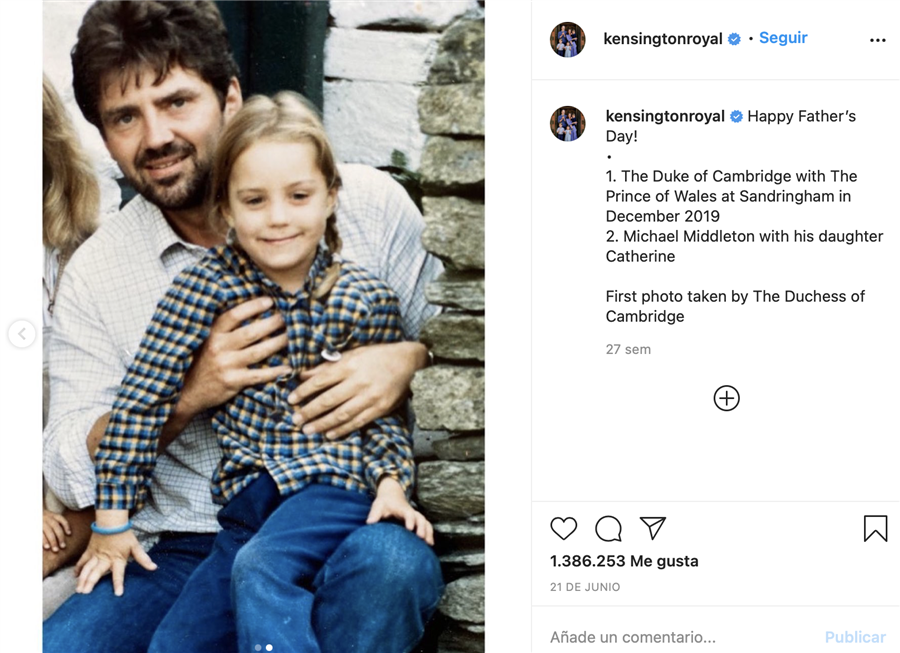Open the kensingtonroyal username in the caption
Image resolution: width=900 pixels, height=653 pixels.
pyautogui.click(x=665, y=116)
